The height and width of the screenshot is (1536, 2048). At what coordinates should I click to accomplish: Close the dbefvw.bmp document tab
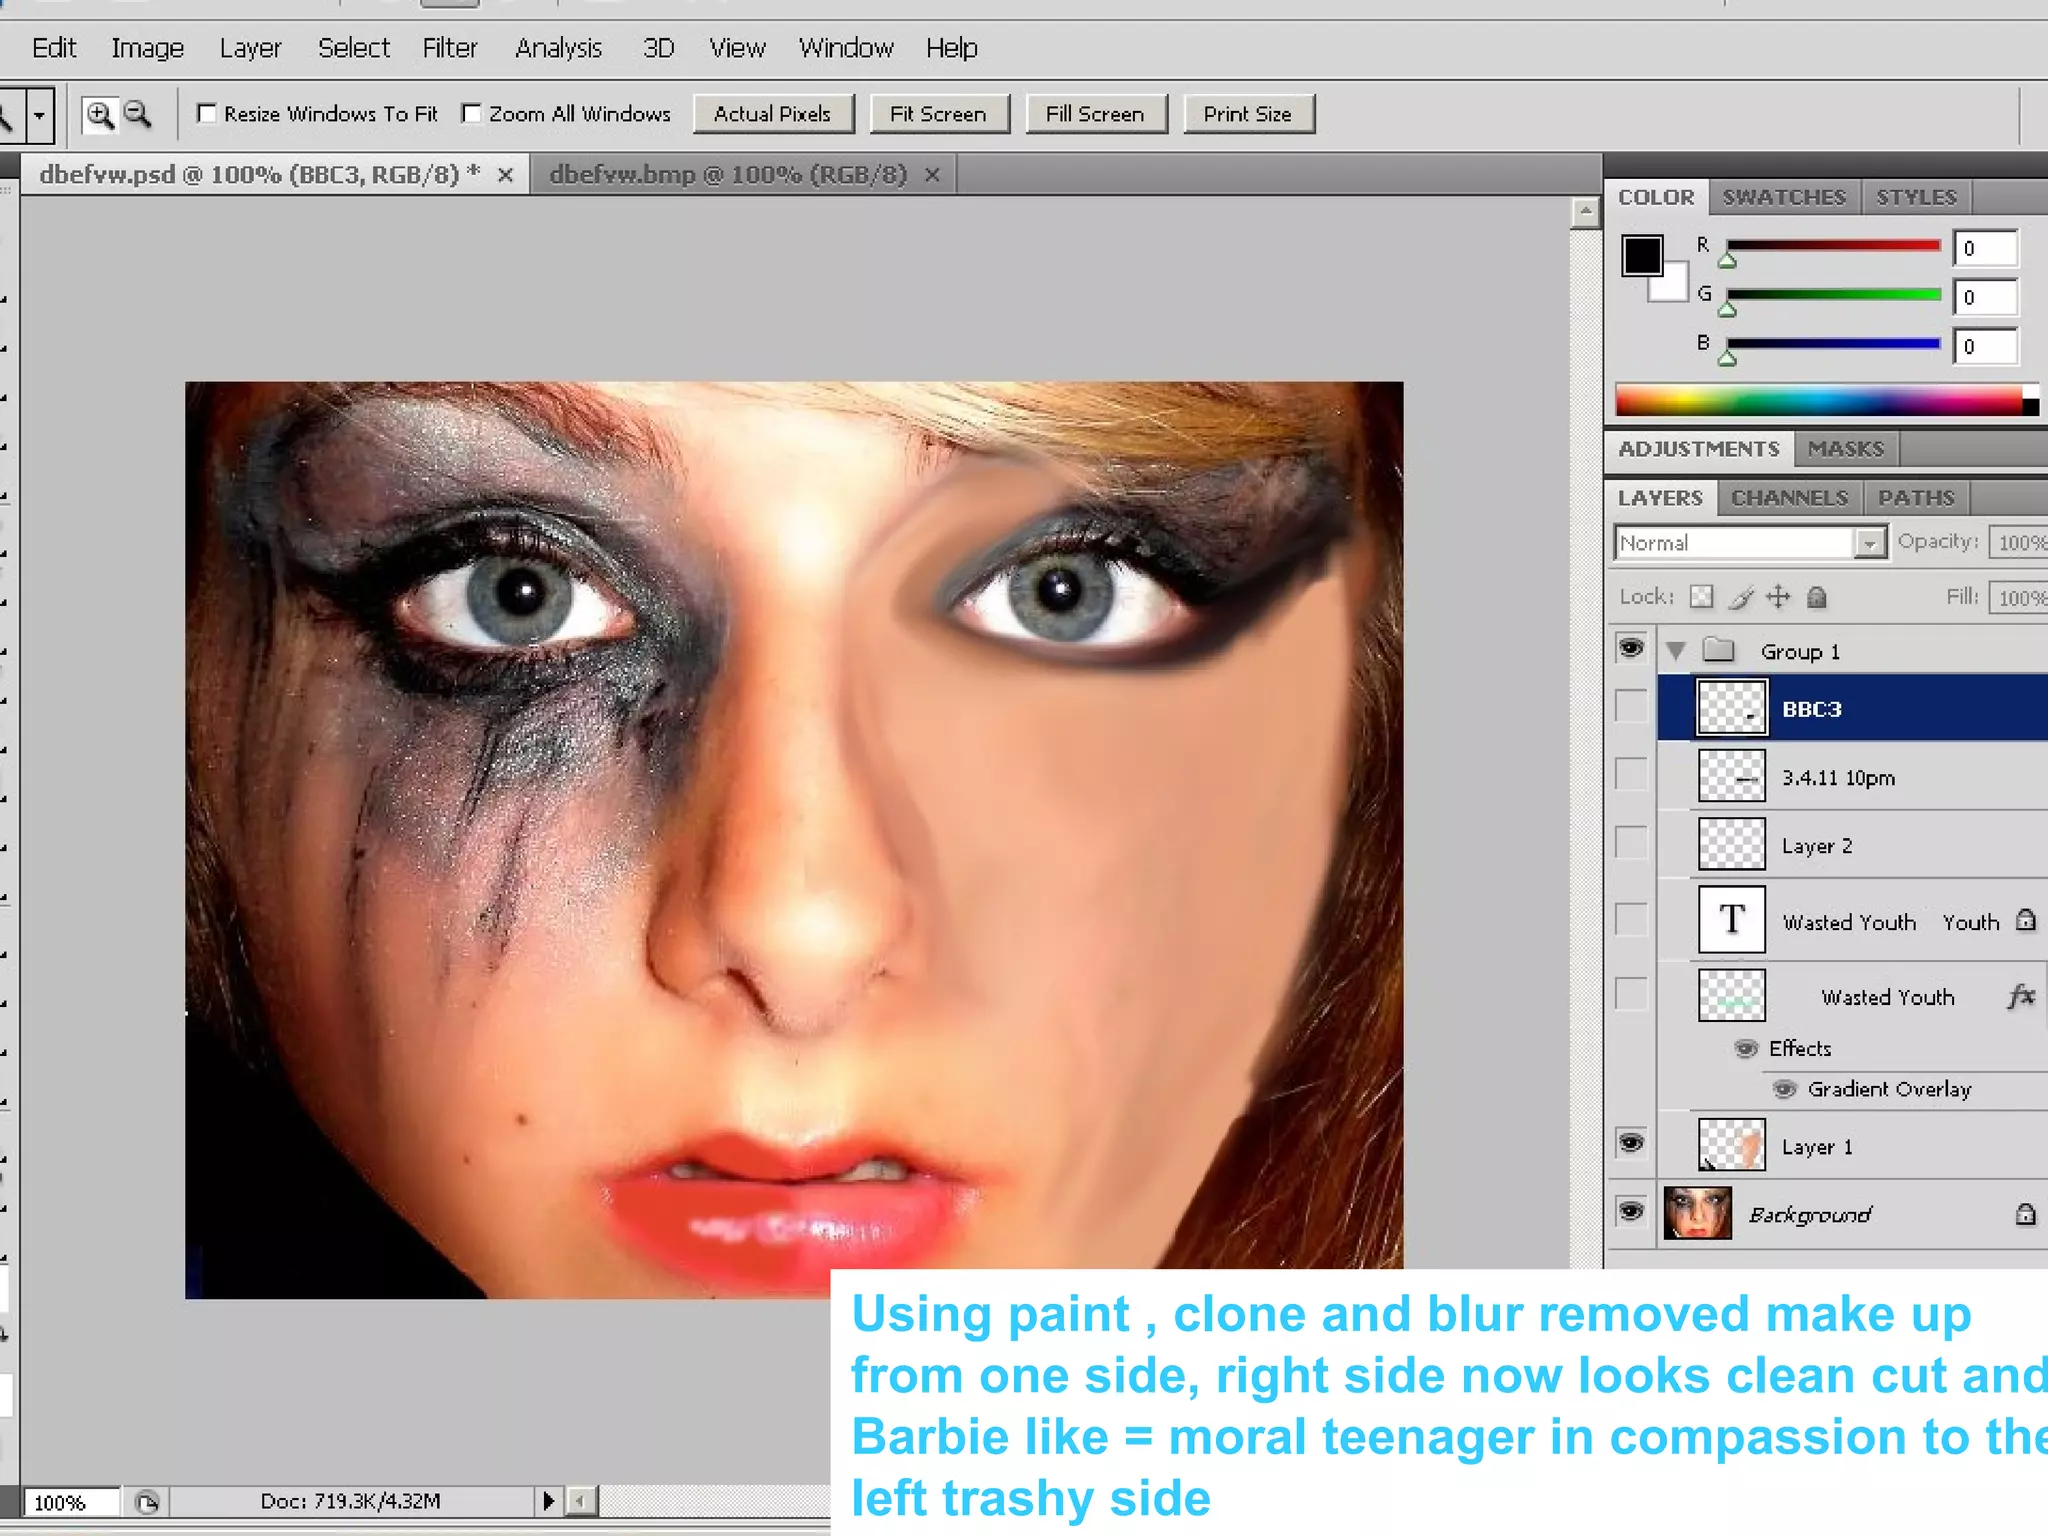pyautogui.click(x=932, y=176)
